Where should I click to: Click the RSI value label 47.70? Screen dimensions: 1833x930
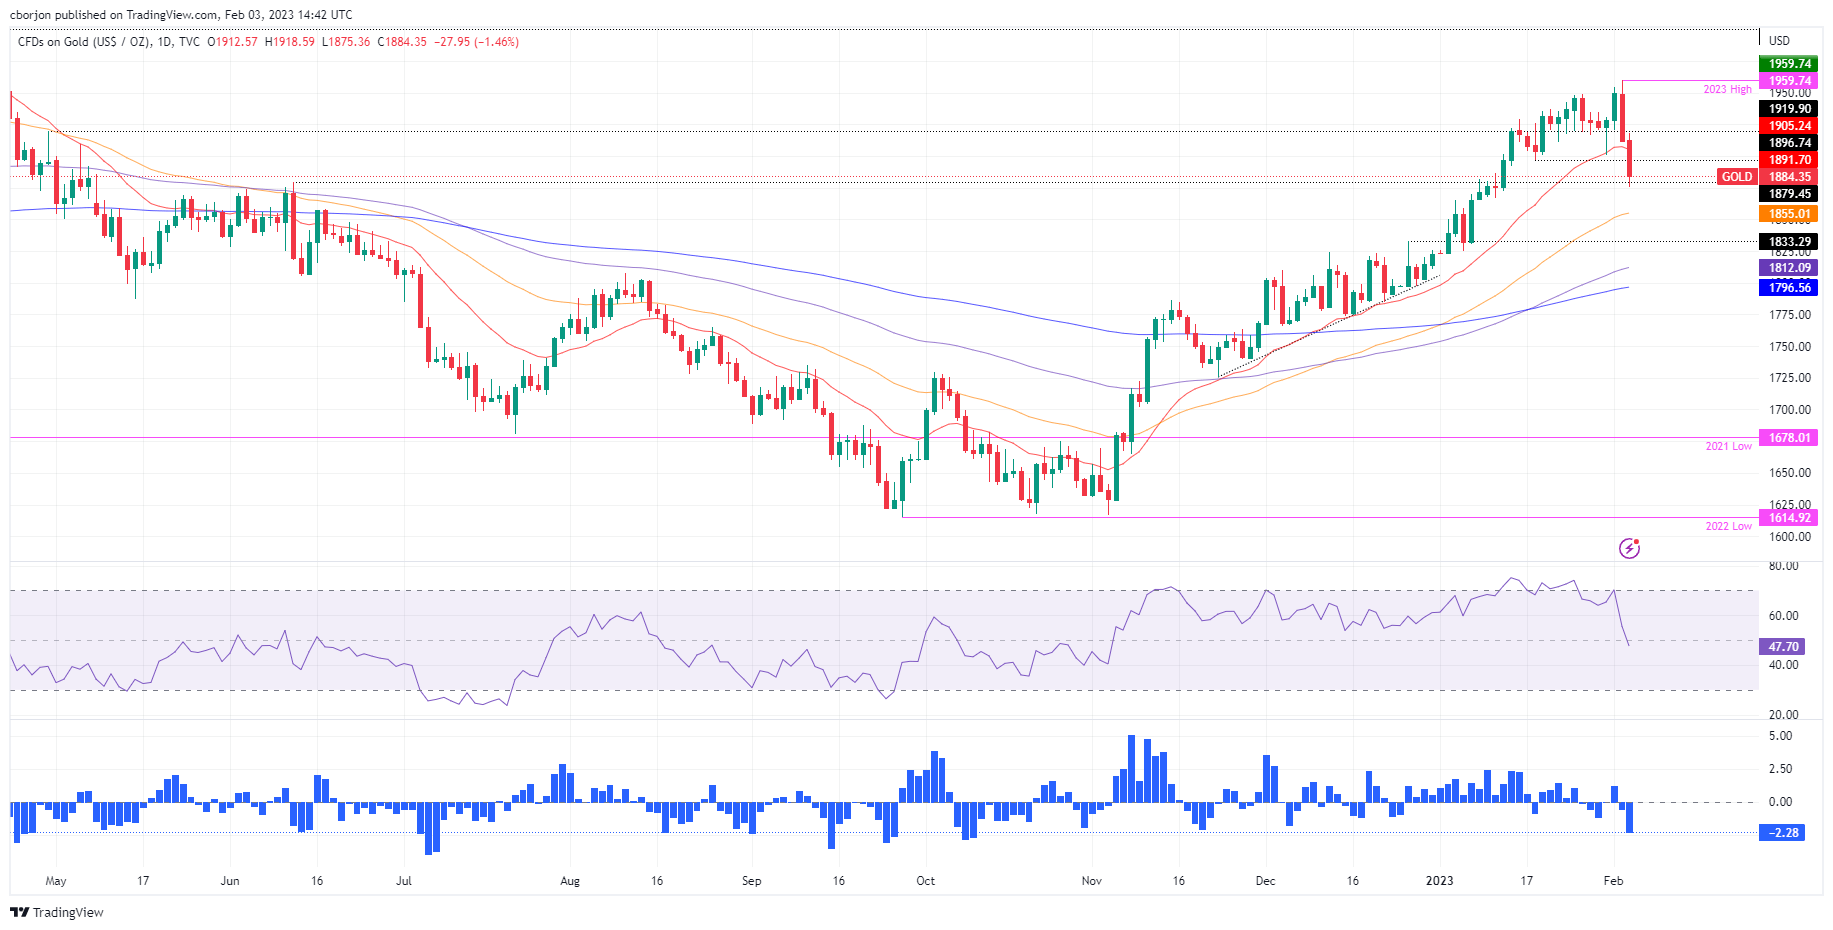click(x=1784, y=647)
